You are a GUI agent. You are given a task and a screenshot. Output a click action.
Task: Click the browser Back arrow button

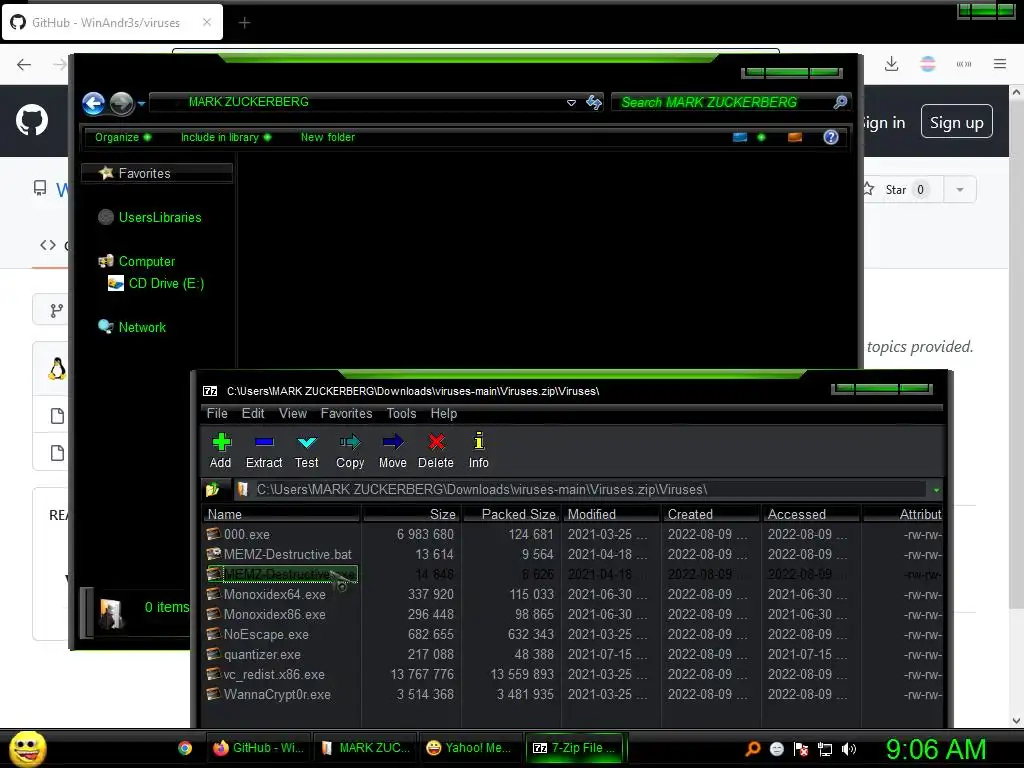(x=24, y=64)
